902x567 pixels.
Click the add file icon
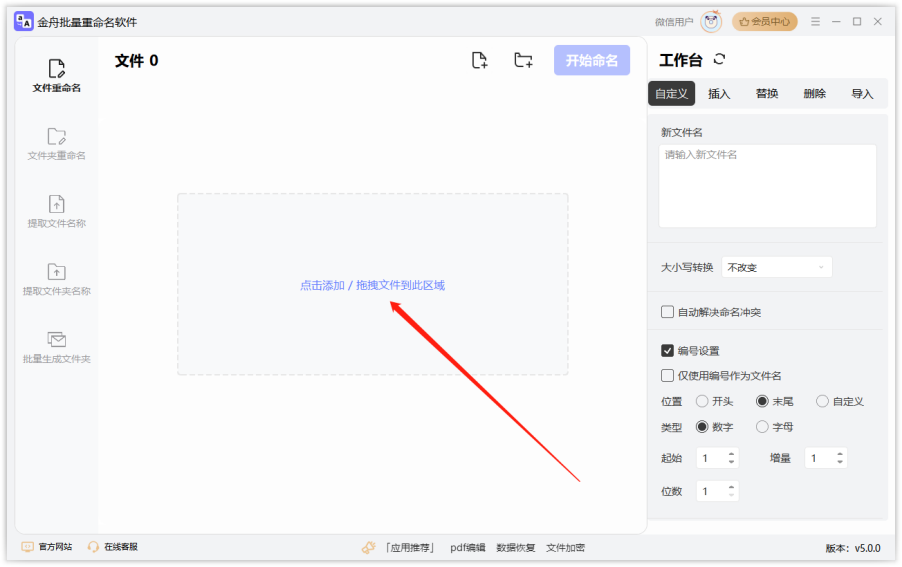click(x=479, y=60)
